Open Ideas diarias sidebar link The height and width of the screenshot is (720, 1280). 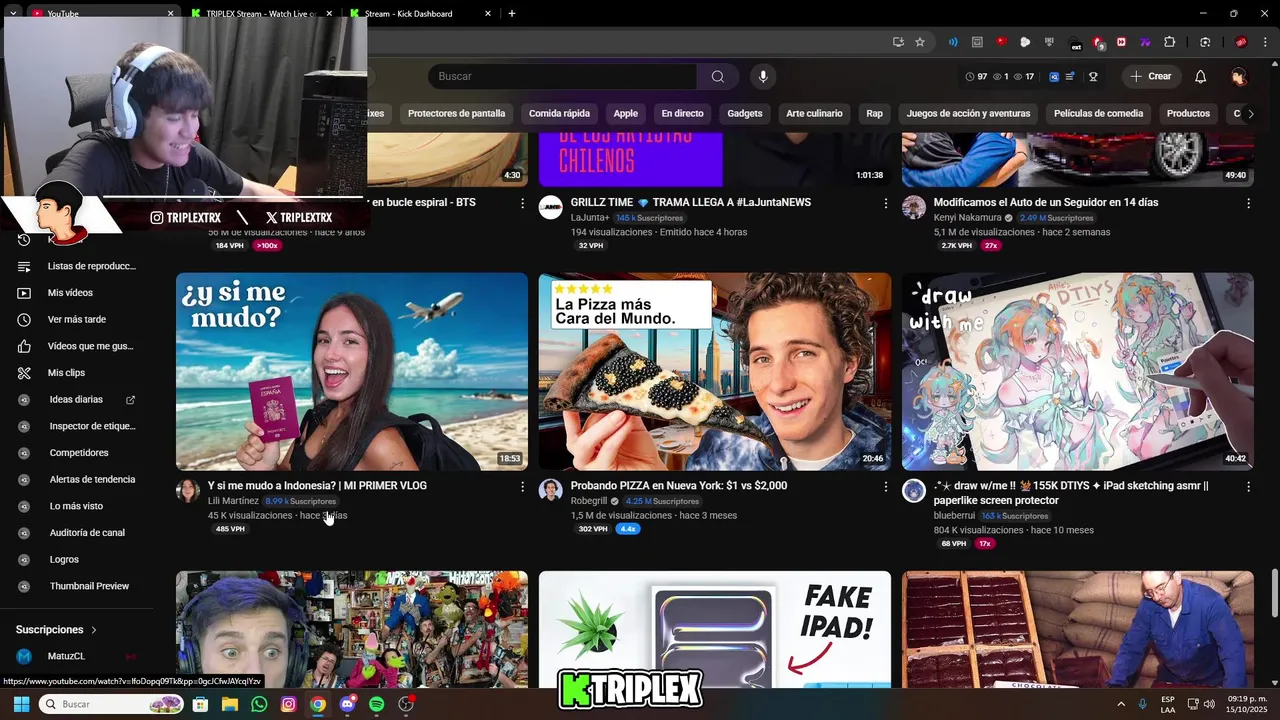(76, 399)
